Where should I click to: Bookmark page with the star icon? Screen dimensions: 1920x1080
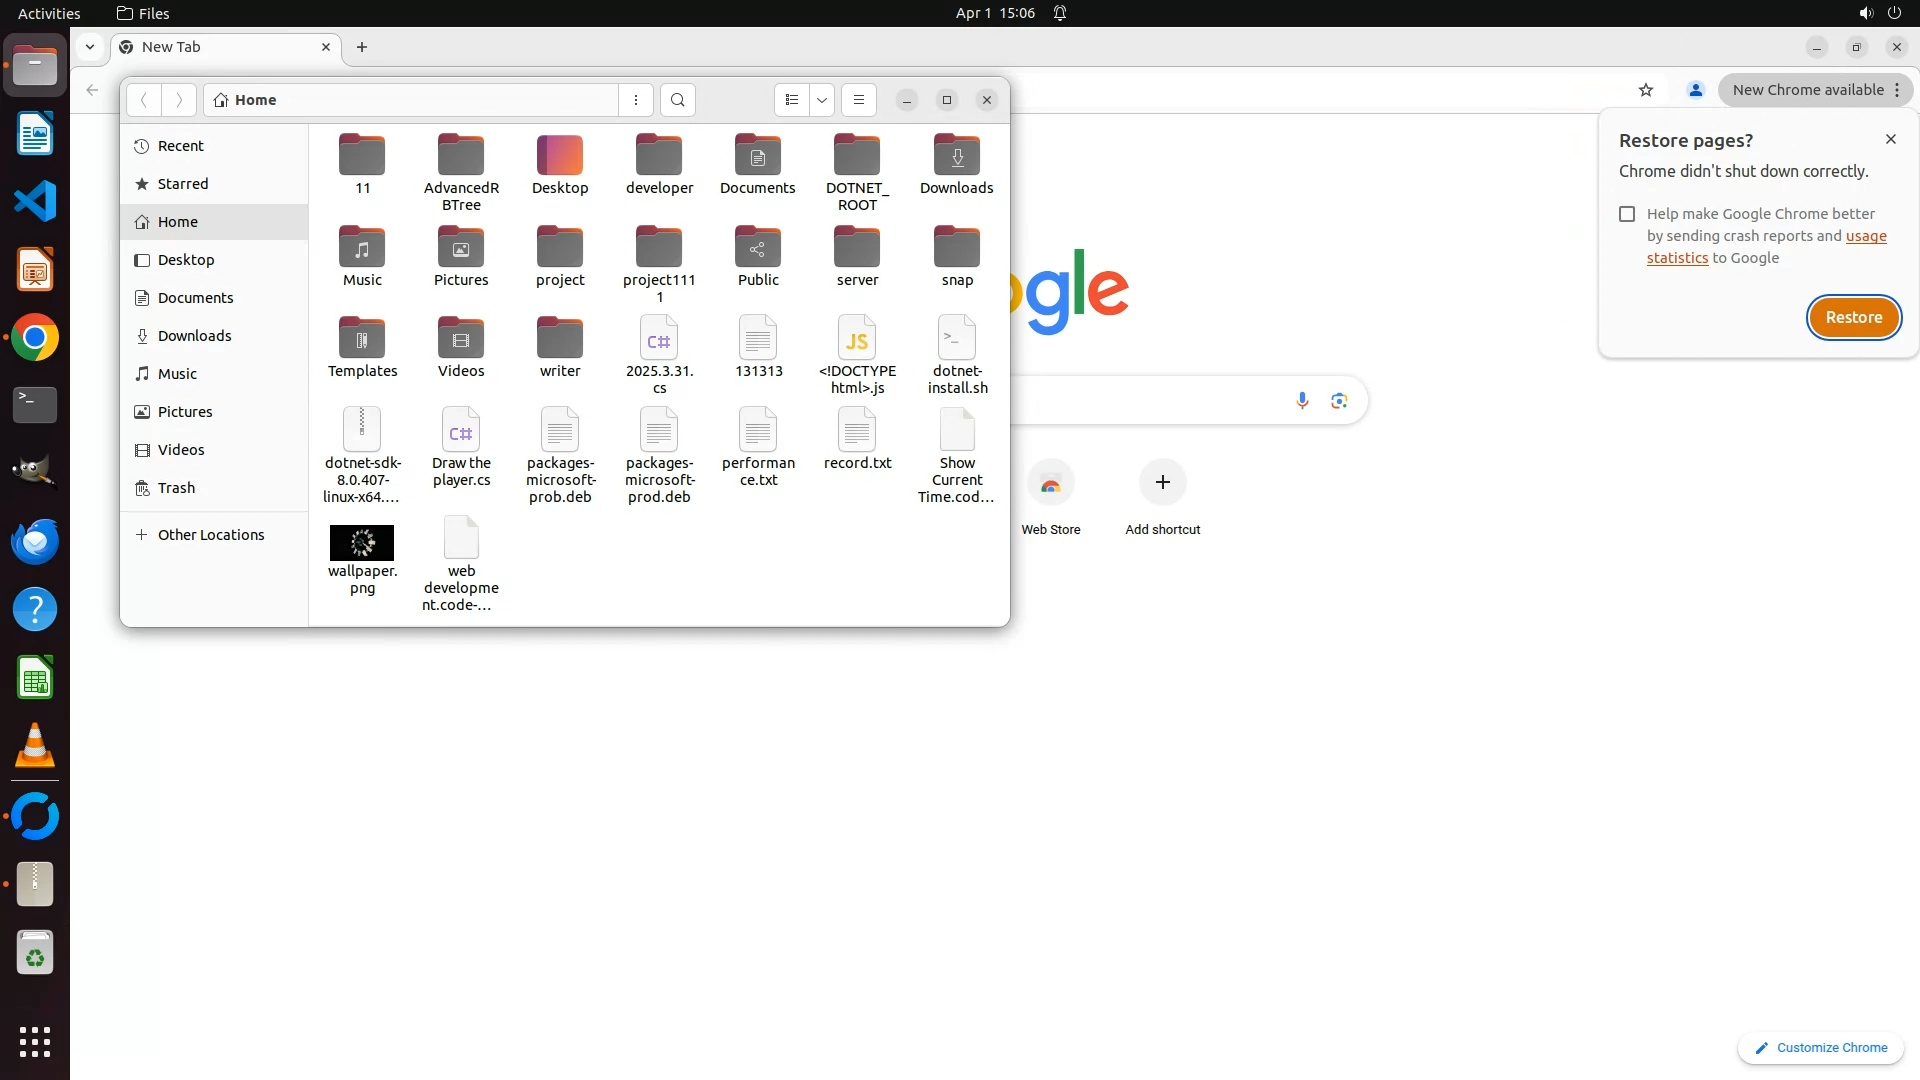1646,90
